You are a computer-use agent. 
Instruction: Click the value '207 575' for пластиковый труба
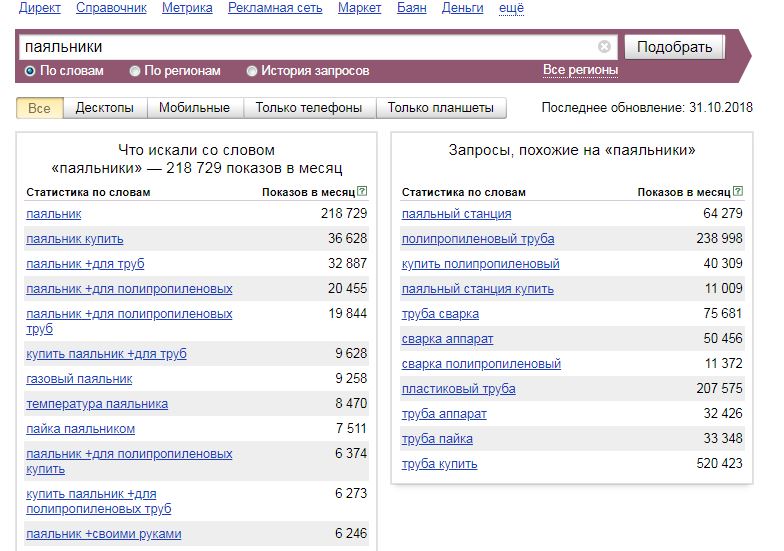(x=720, y=388)
